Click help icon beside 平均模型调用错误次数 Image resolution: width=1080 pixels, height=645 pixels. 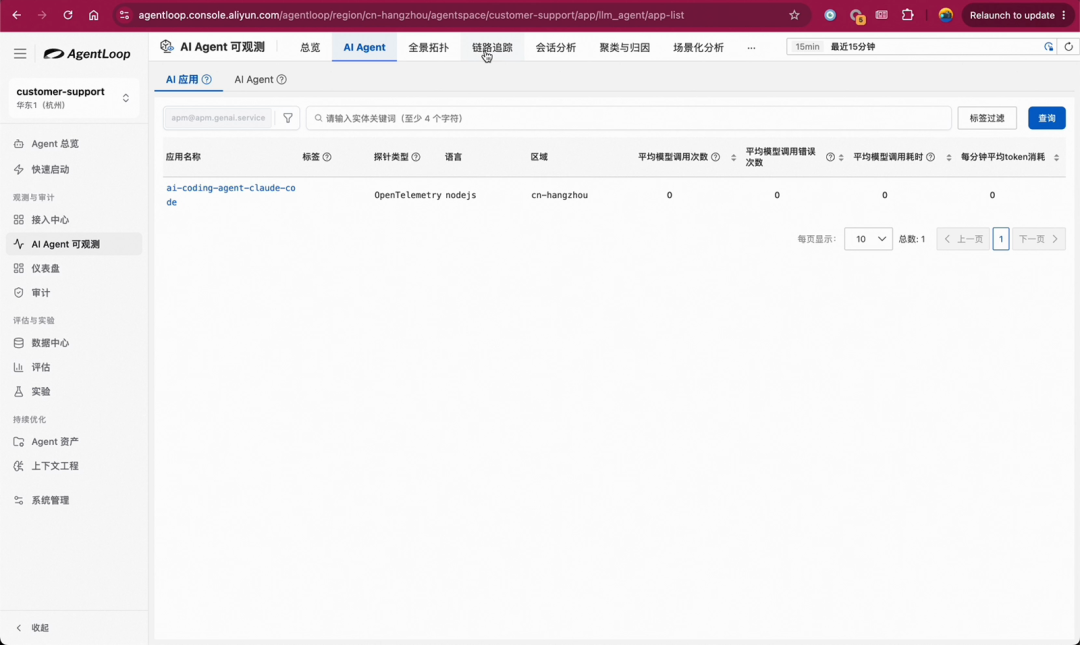click(830, 157)
